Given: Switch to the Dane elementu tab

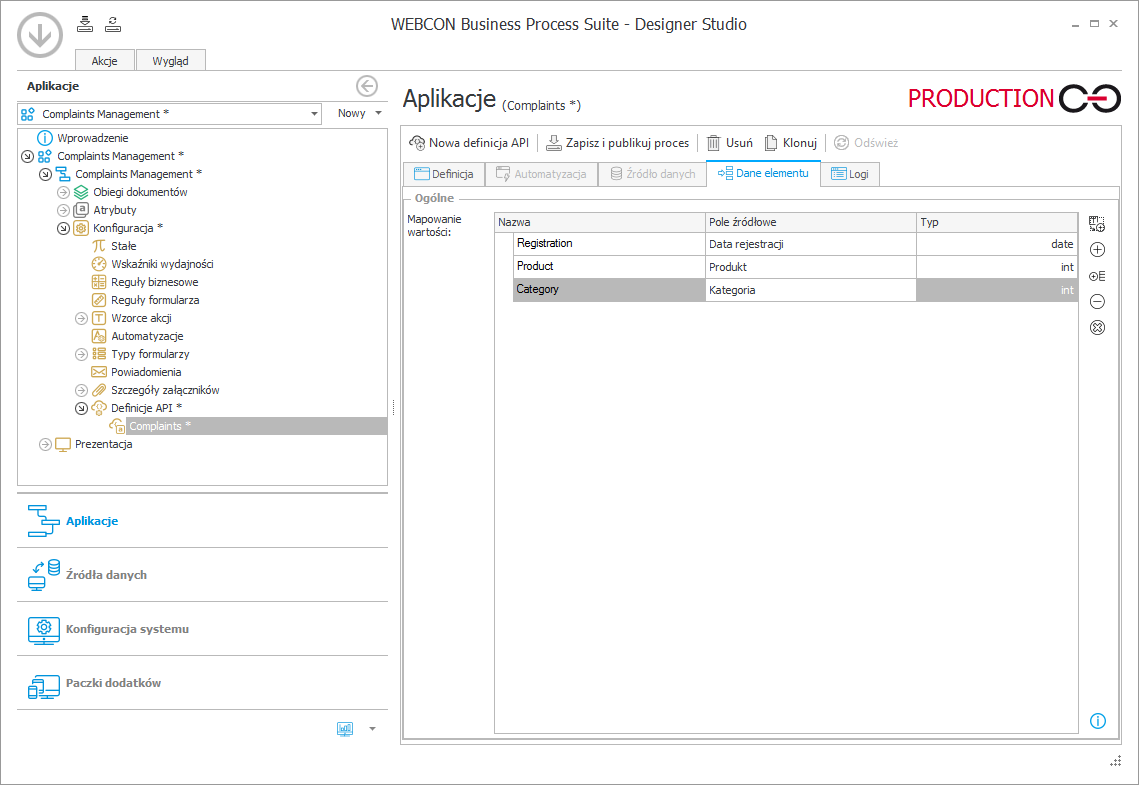Looking at the screenshot, I should point(763,174).
